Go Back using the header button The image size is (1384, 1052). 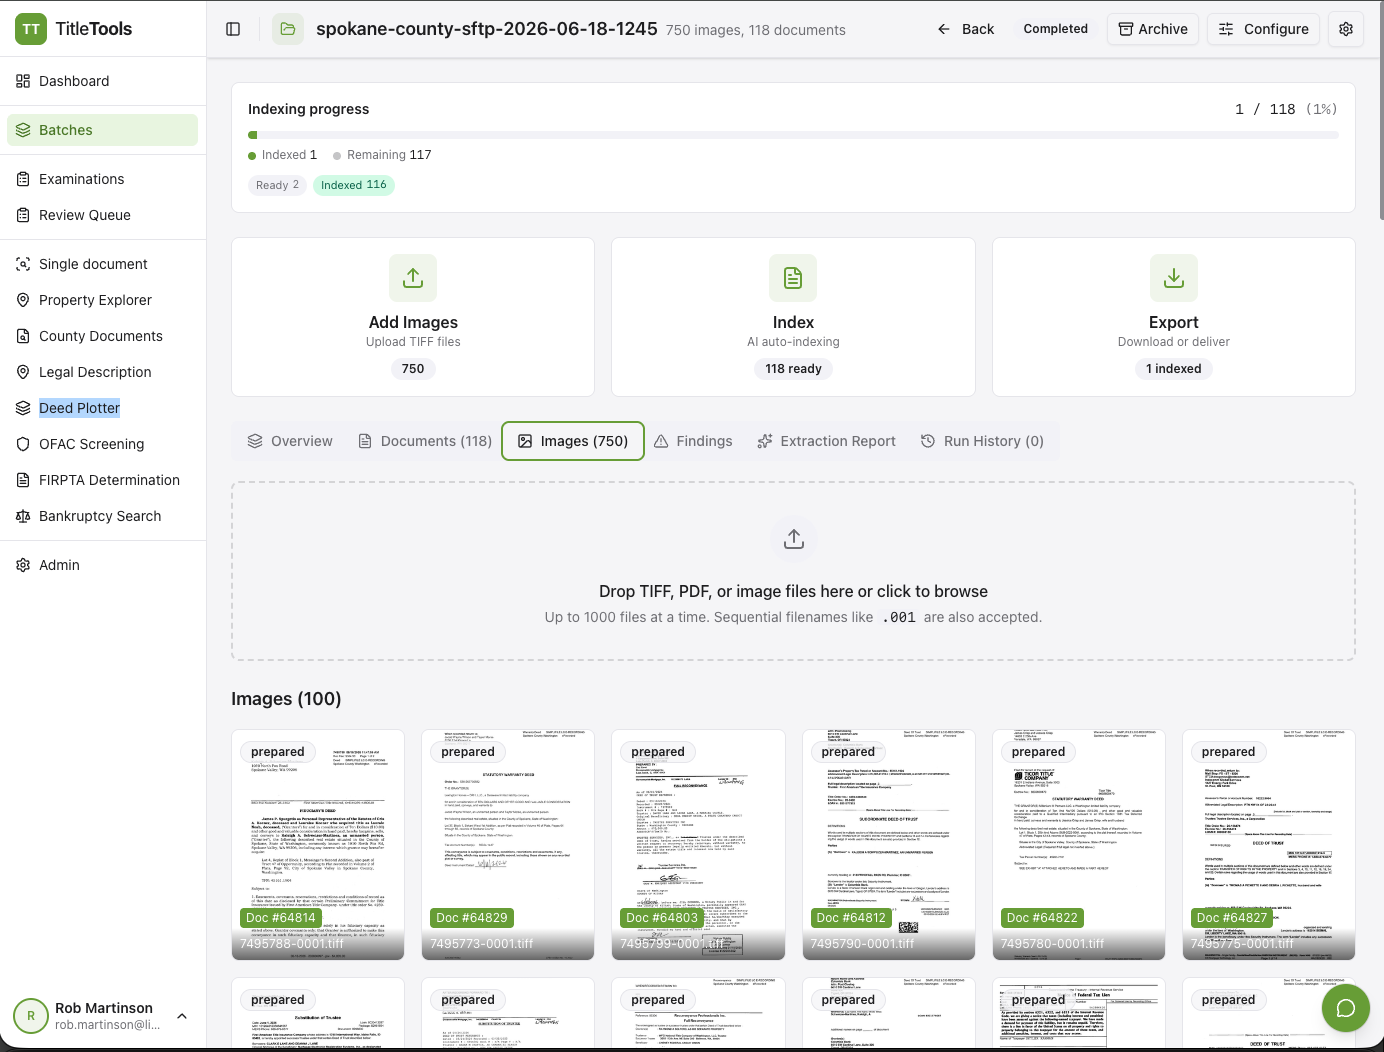pos(966,29)
